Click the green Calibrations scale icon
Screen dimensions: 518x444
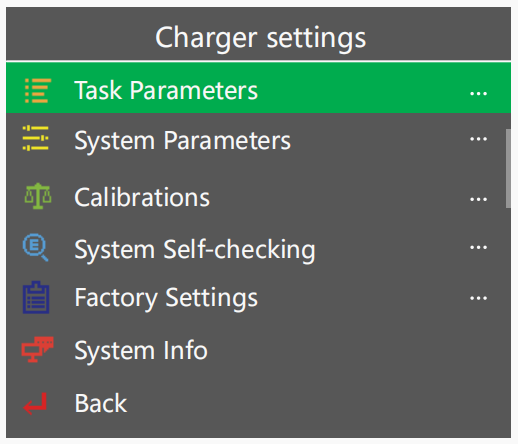tap(38, 196)
